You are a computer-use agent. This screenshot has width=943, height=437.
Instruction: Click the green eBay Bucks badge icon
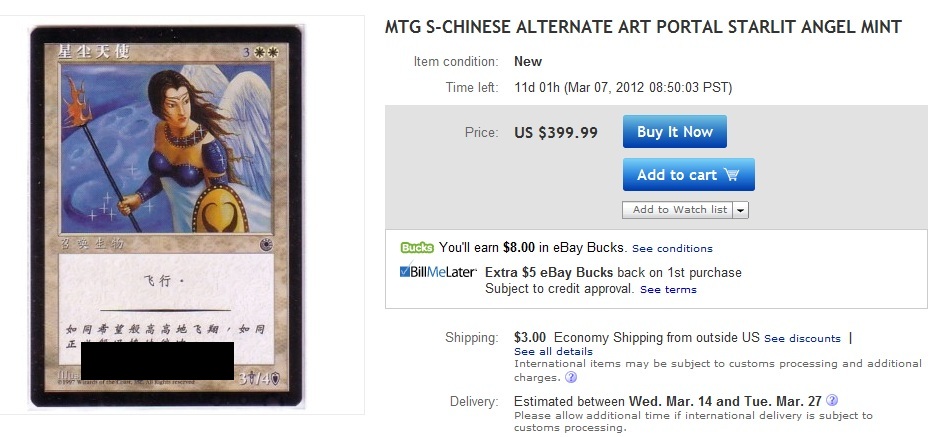416,248
